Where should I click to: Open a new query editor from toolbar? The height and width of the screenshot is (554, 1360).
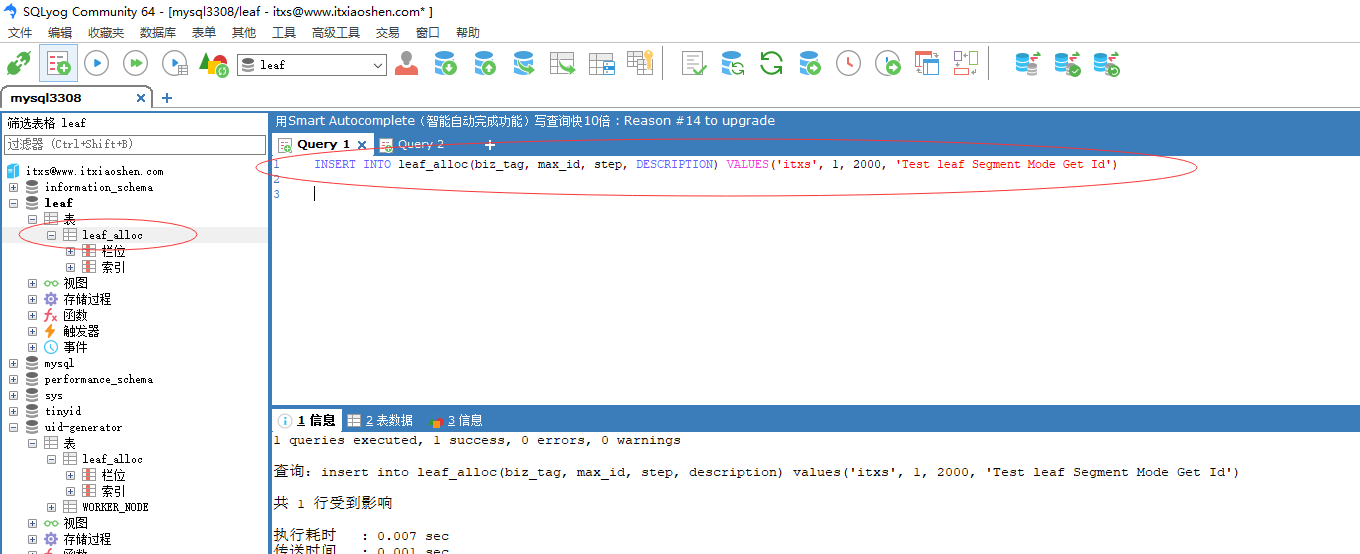click(58, 64)
